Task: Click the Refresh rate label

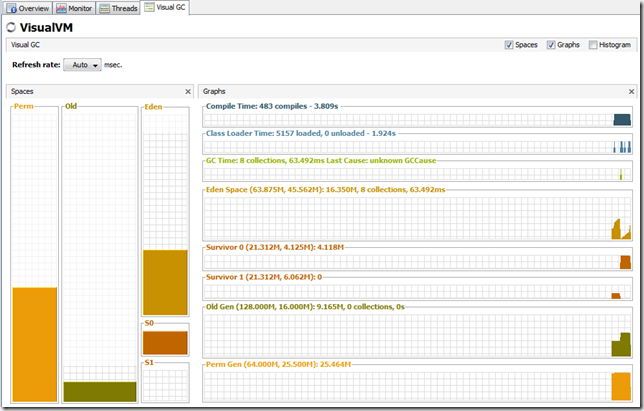Action: tap(36, 65)
